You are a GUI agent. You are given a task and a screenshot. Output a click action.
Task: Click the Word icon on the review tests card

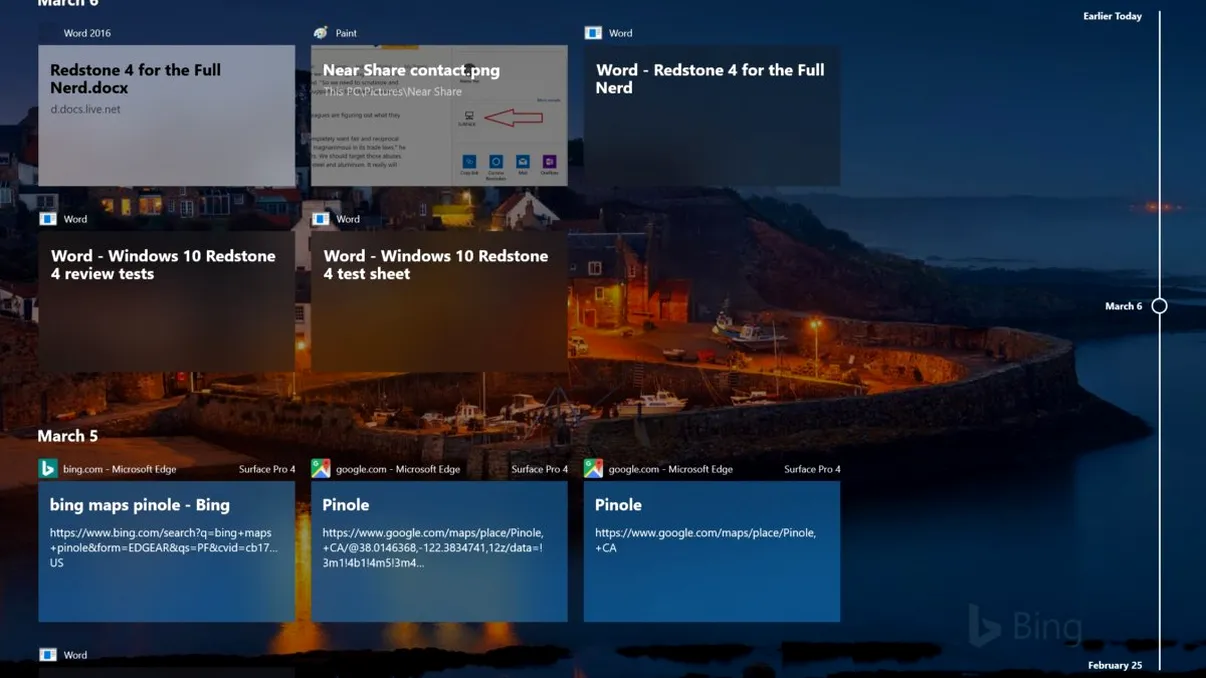[47, 217]
